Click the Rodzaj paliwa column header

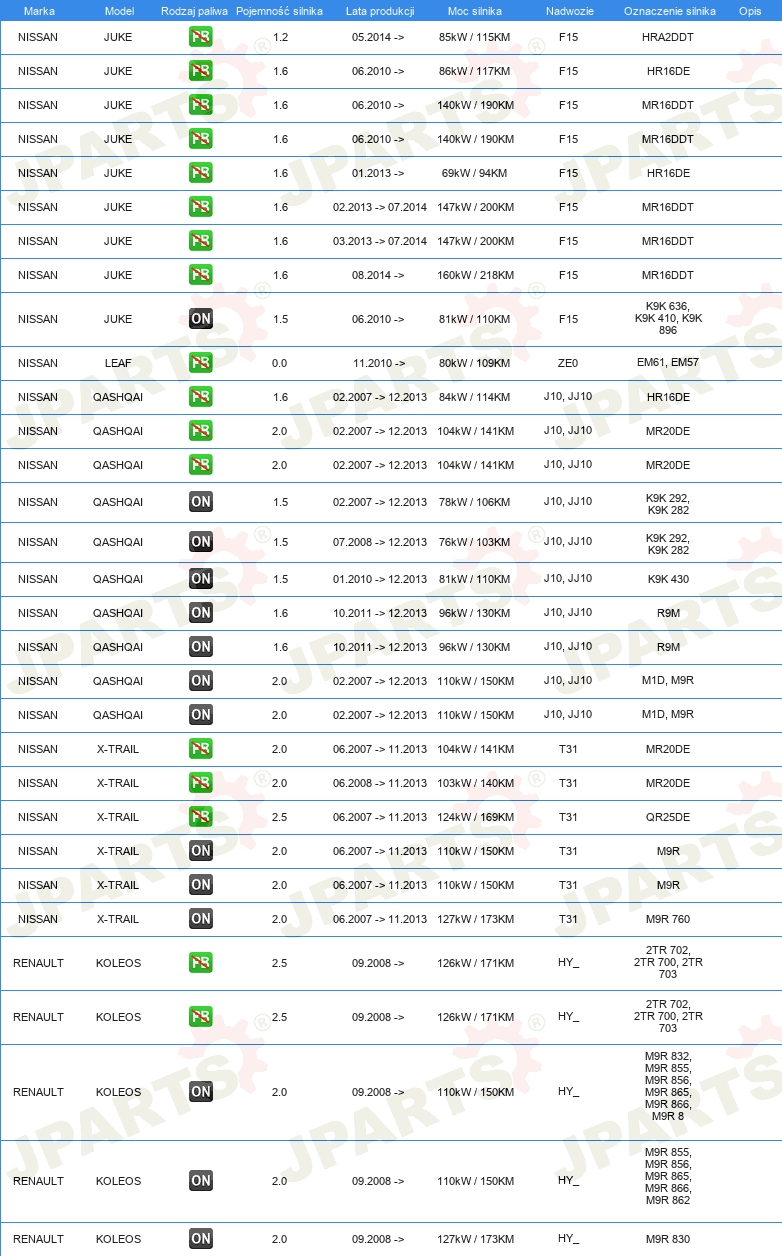[194, 11]
